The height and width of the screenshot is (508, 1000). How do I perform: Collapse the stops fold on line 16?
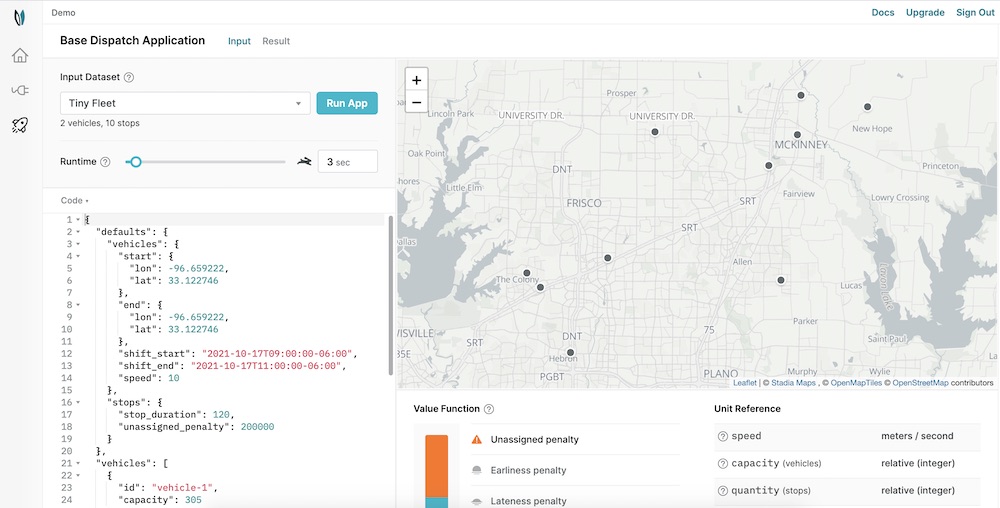click(x=78, y=402)
